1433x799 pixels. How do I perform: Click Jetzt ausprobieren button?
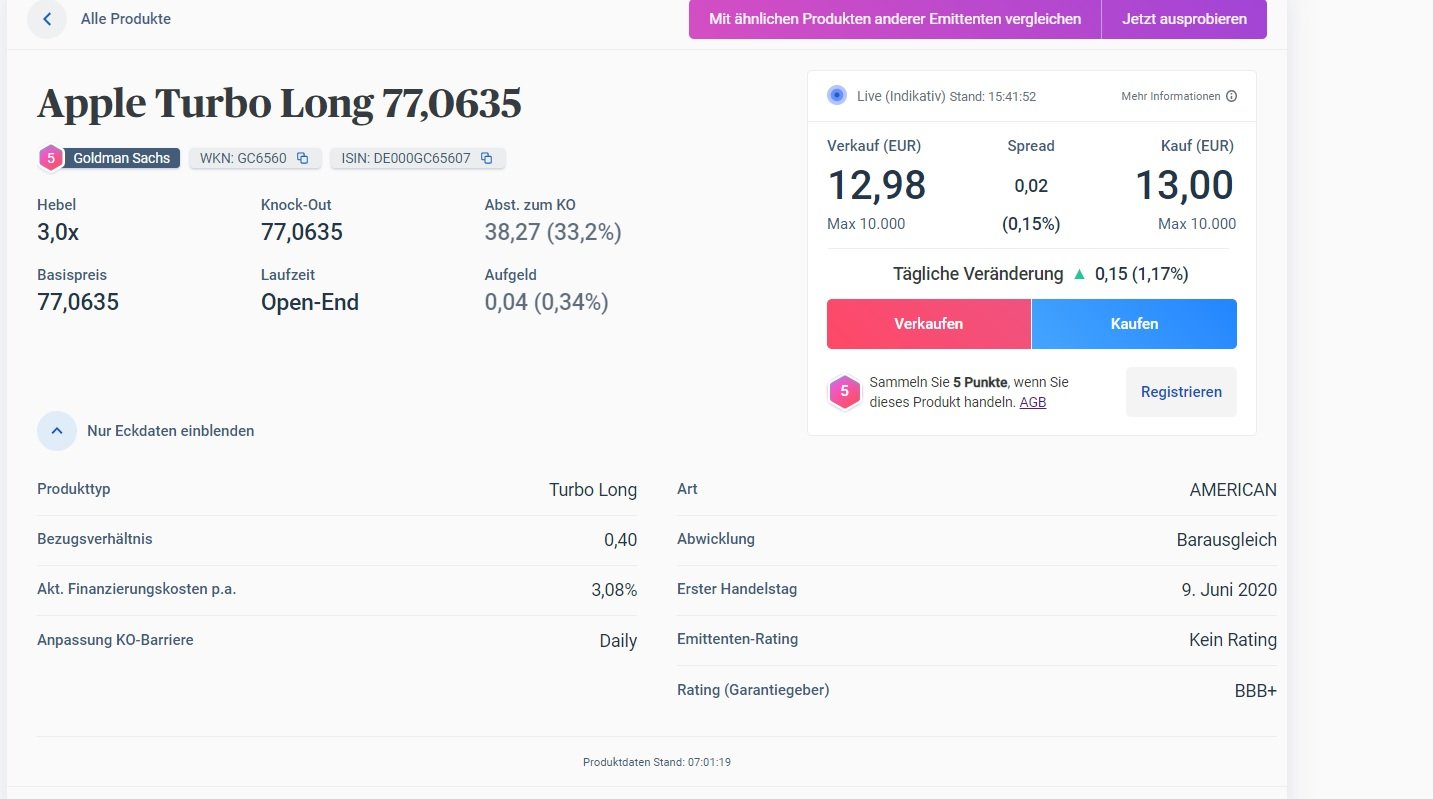coord(1184,19)
